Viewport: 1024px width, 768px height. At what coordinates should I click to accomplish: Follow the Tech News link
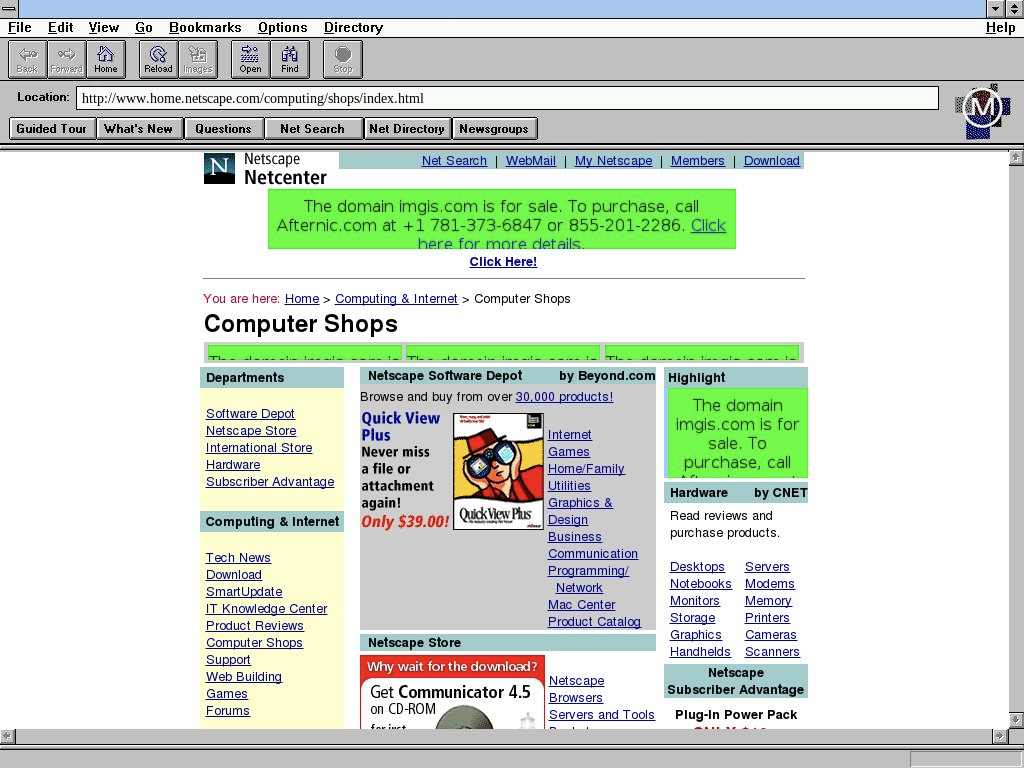tap(238, 558)
